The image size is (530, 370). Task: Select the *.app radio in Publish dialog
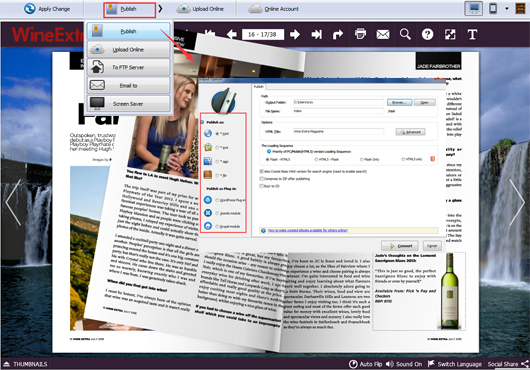point(217,162)
